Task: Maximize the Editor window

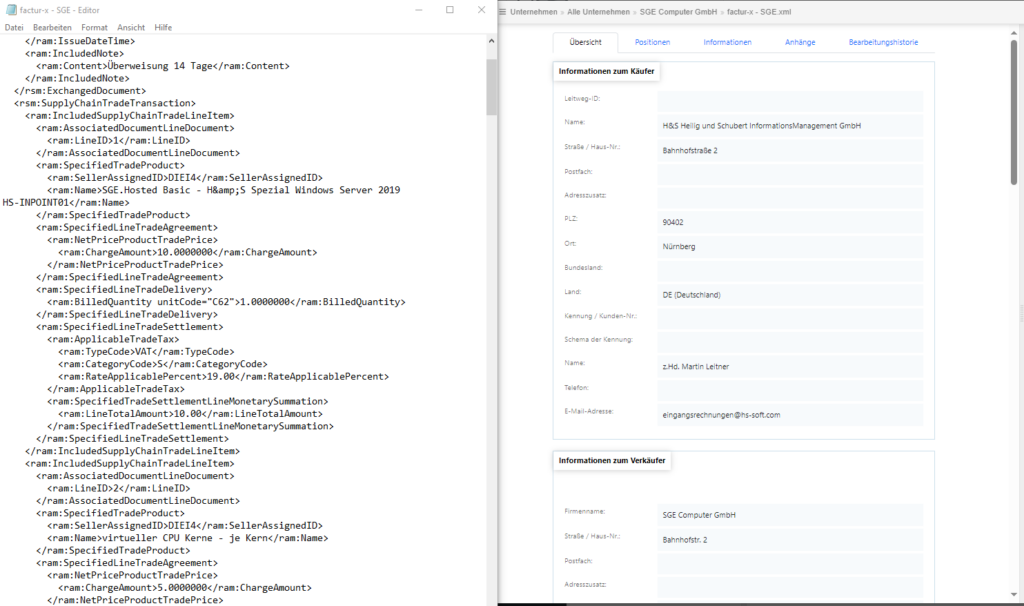Action: [450, 10]
